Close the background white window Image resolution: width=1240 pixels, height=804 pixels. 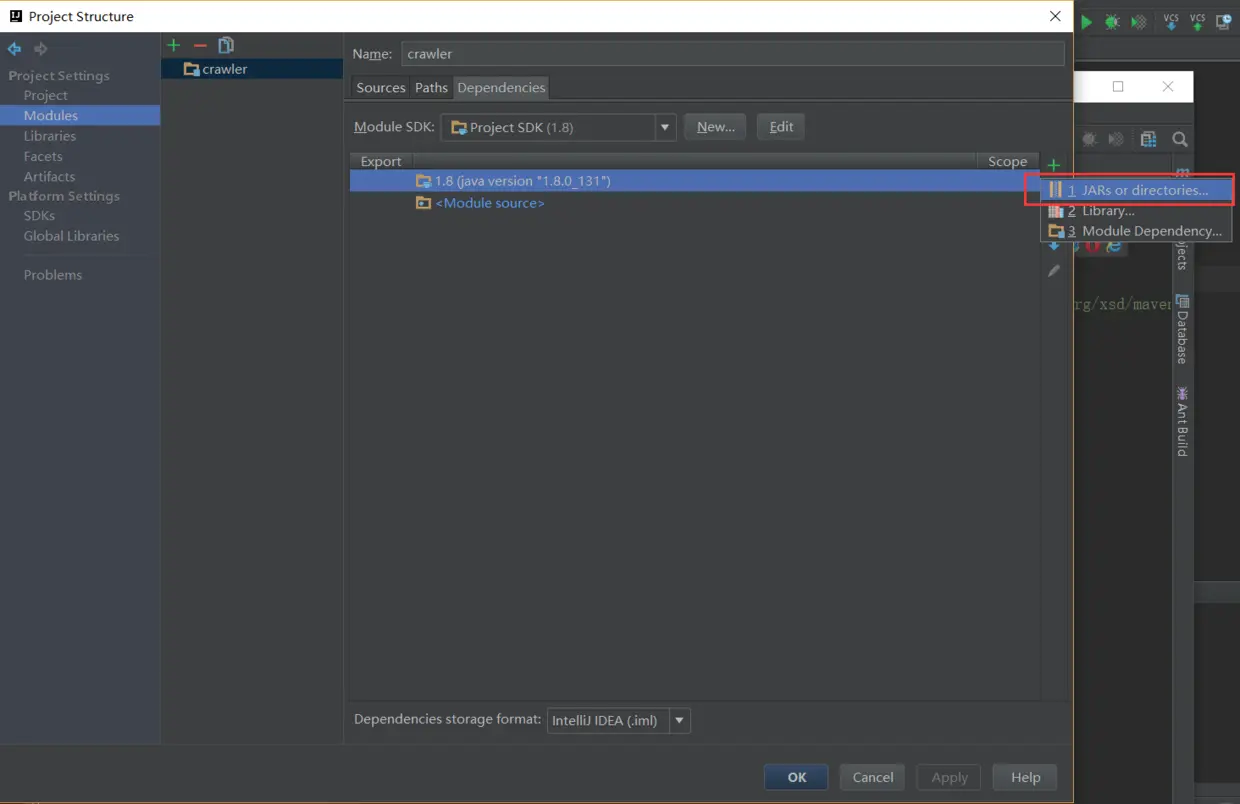click(1168, 87)
